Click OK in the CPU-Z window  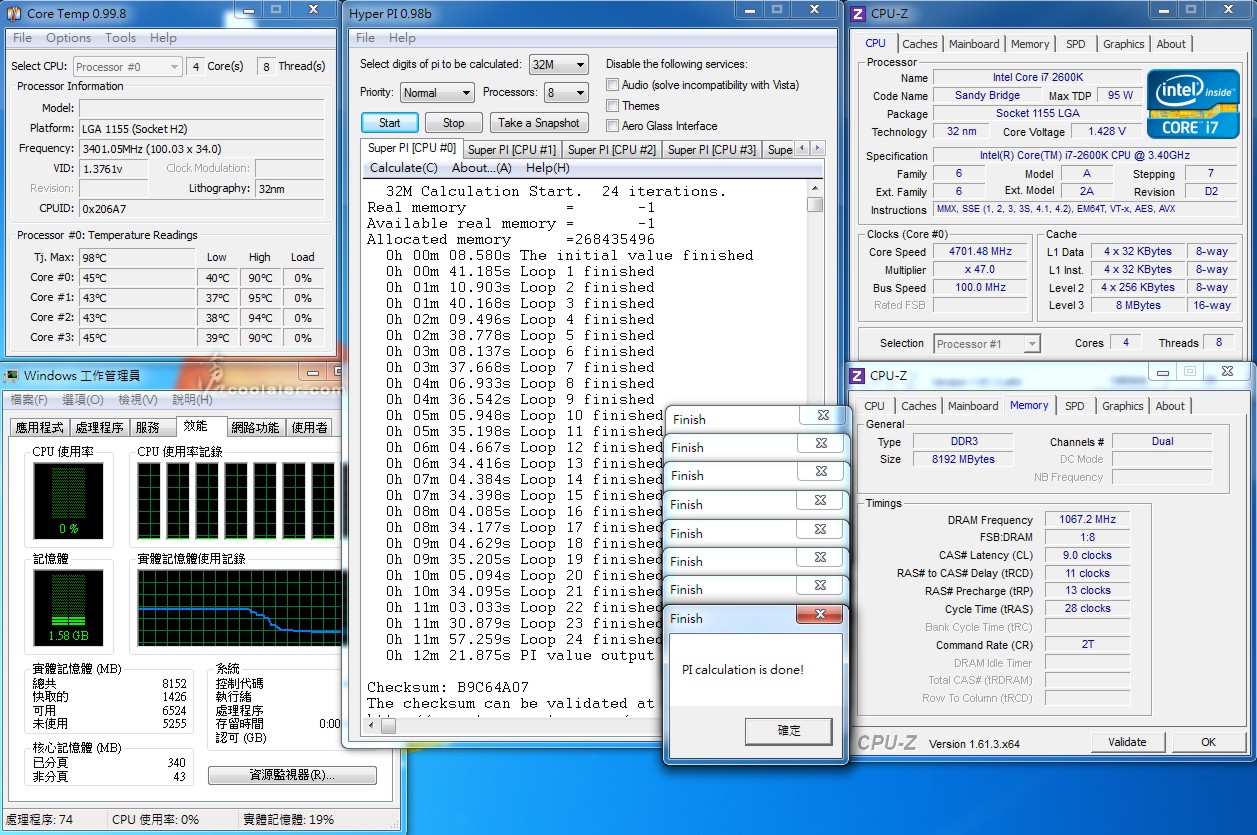1208,742
